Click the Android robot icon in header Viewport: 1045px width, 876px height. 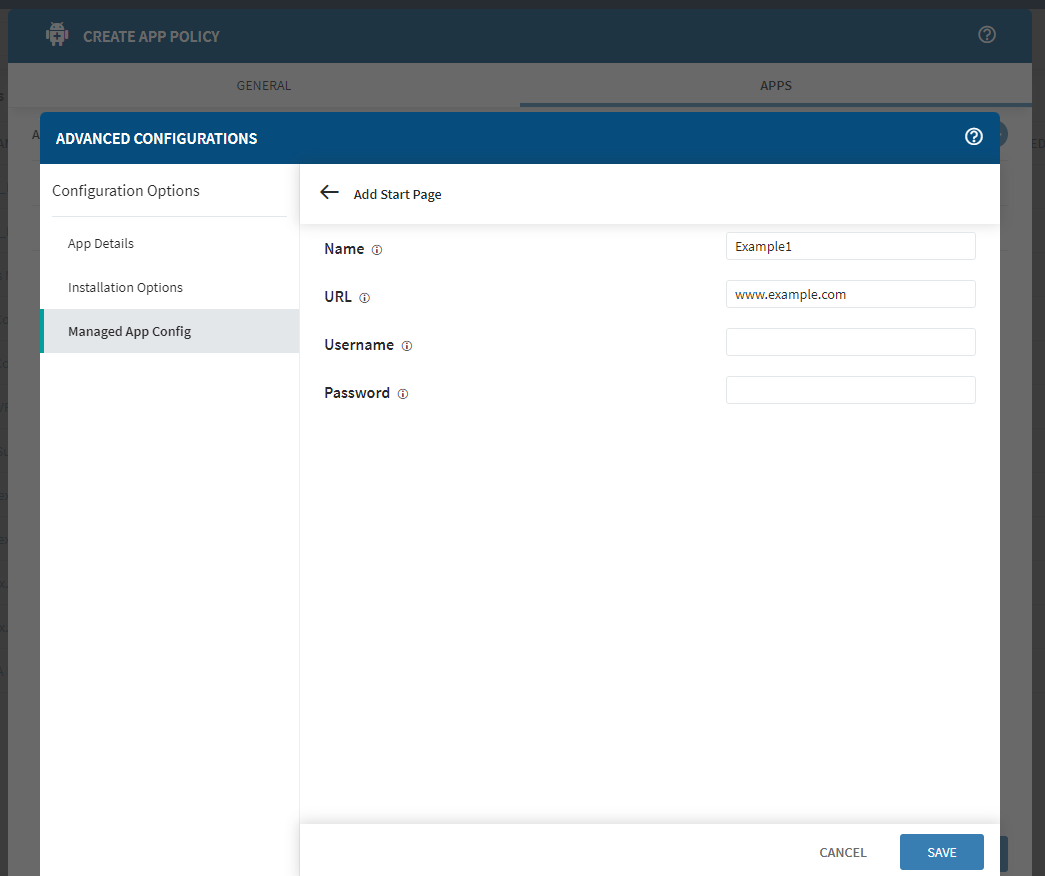tap(58, 35)
